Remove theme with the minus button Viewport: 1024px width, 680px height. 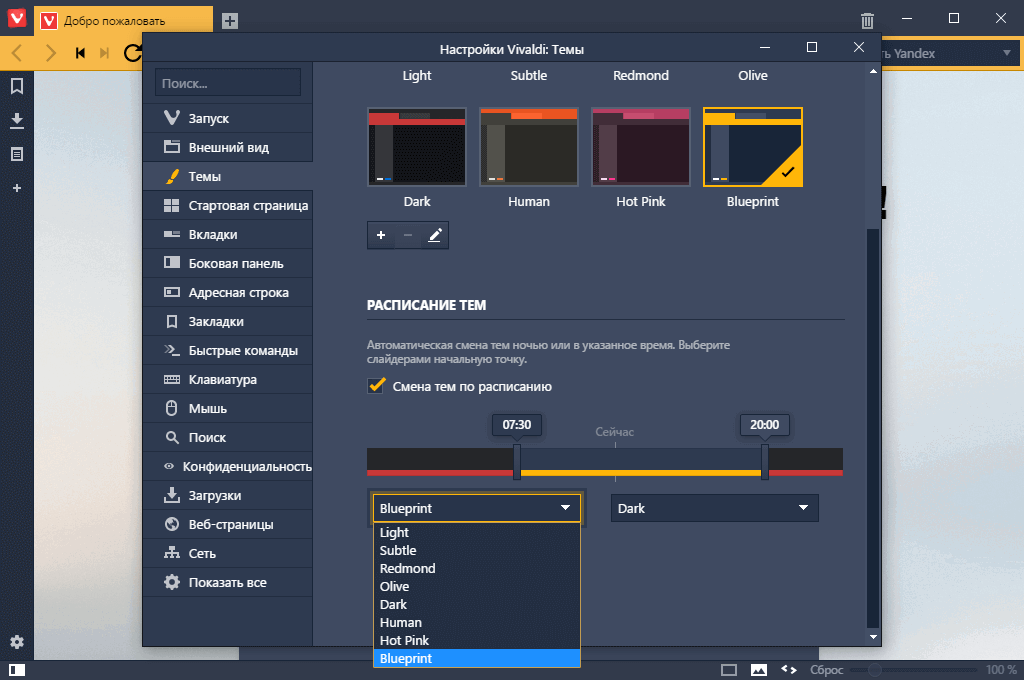click(408, 235)
